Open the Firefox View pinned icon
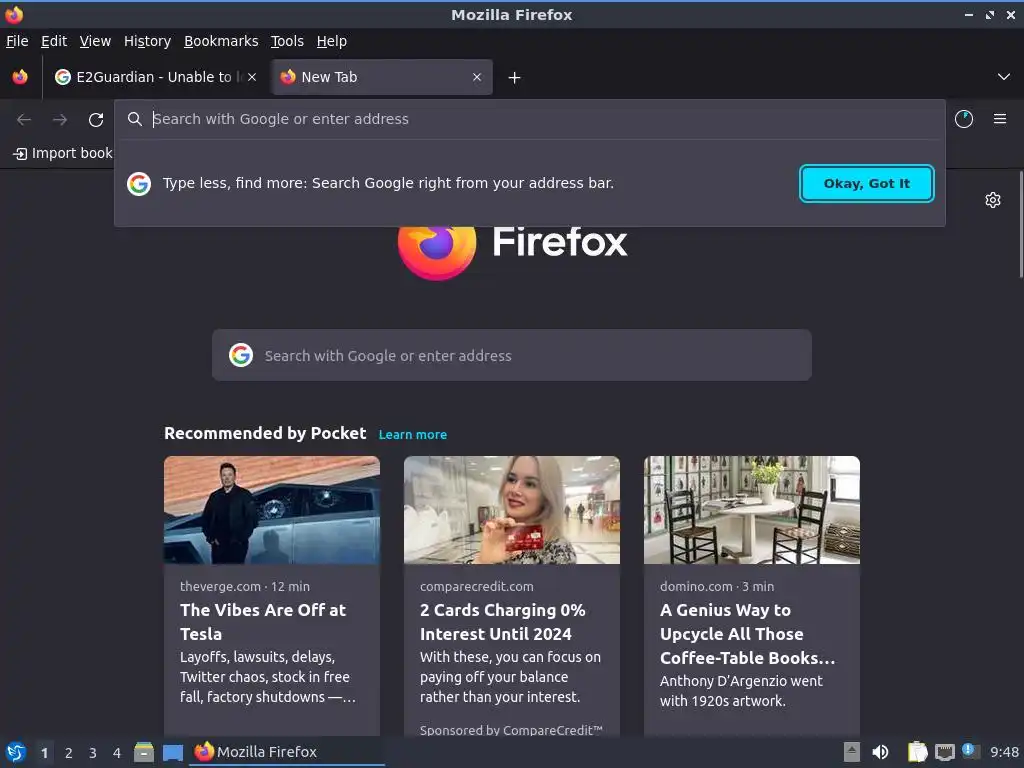This screenshot has width=1024, height=768. pyautogui.click(x=20, y=77)
